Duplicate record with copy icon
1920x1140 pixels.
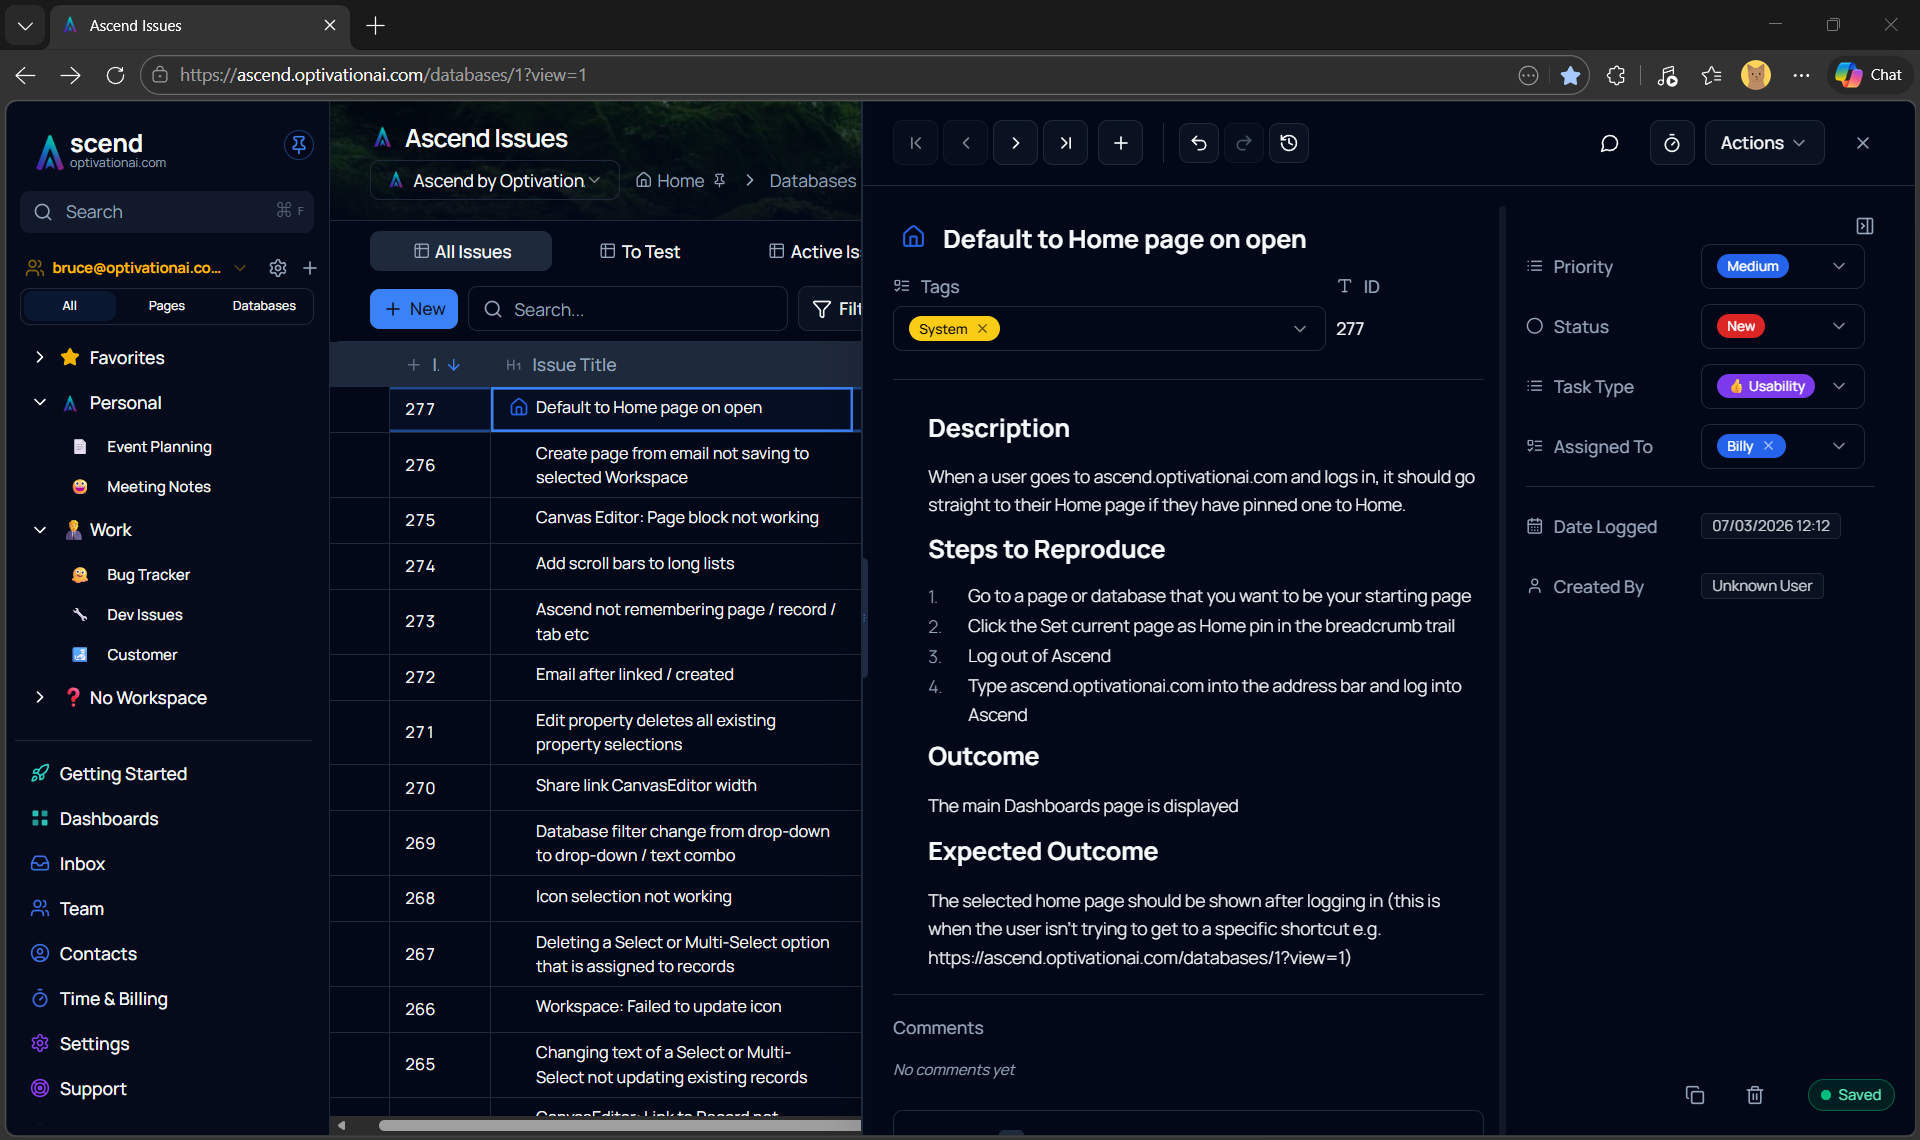(x=1694, y=1095)
